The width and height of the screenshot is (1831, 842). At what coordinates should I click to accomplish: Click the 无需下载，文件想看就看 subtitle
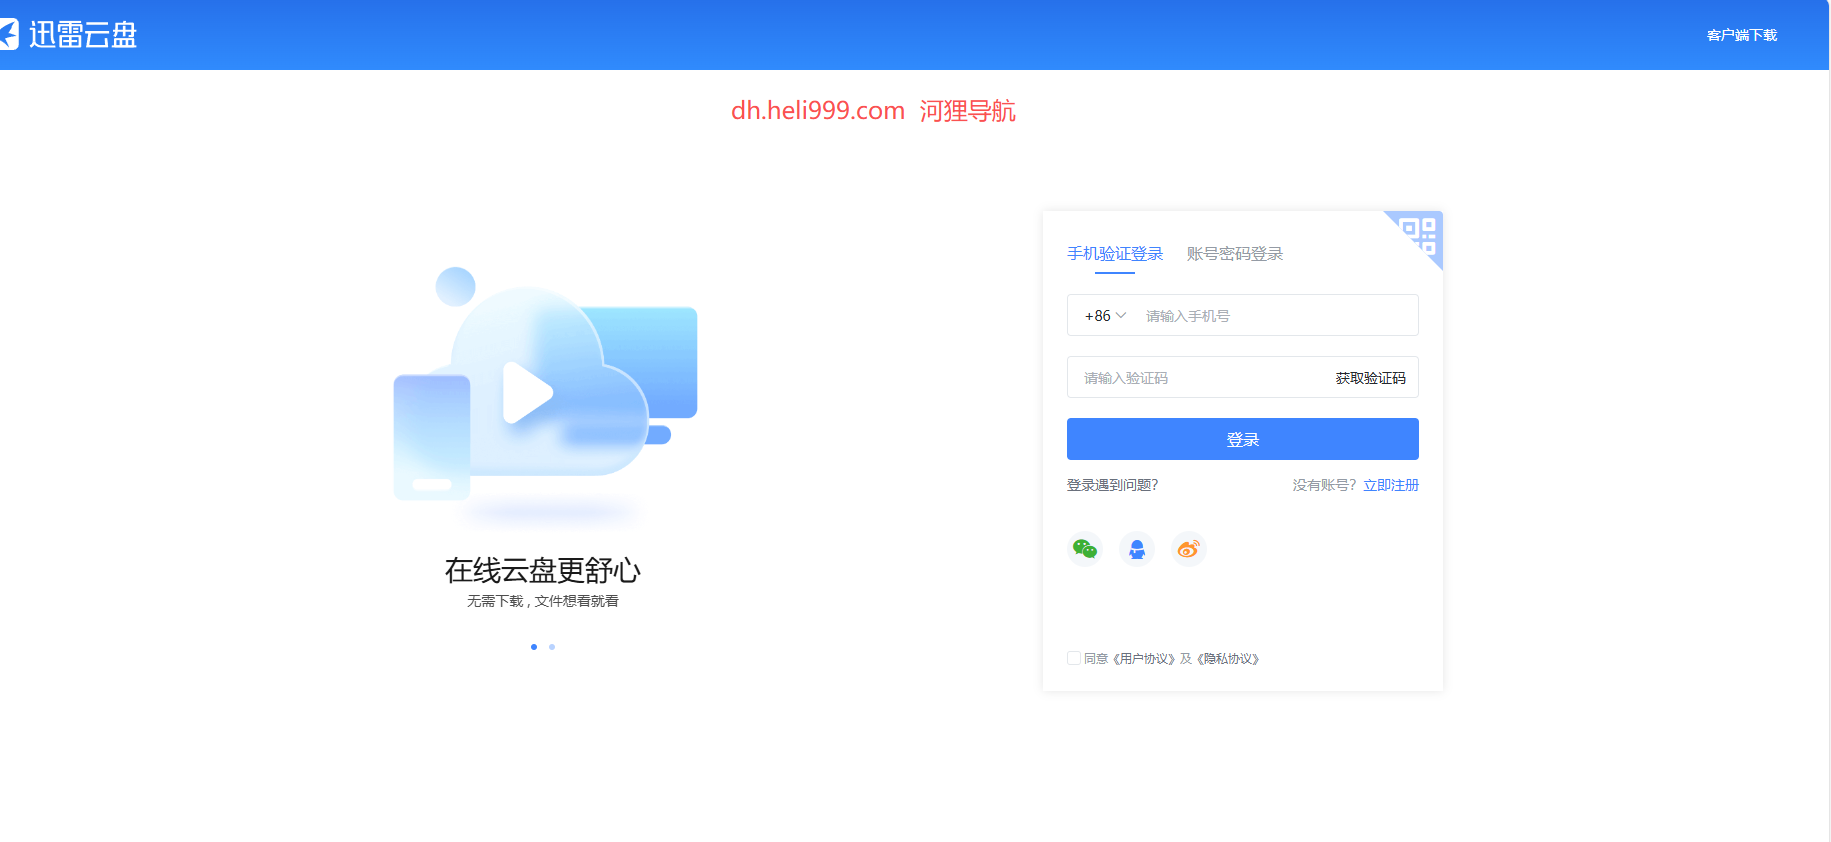click(543, 601)
